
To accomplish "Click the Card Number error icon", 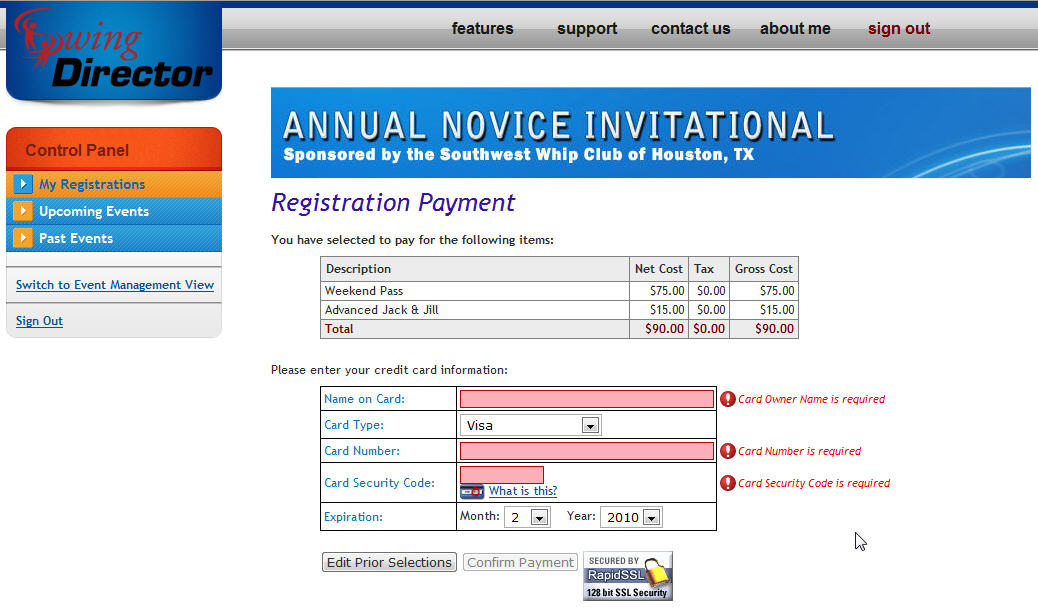I will coord(728,451).
